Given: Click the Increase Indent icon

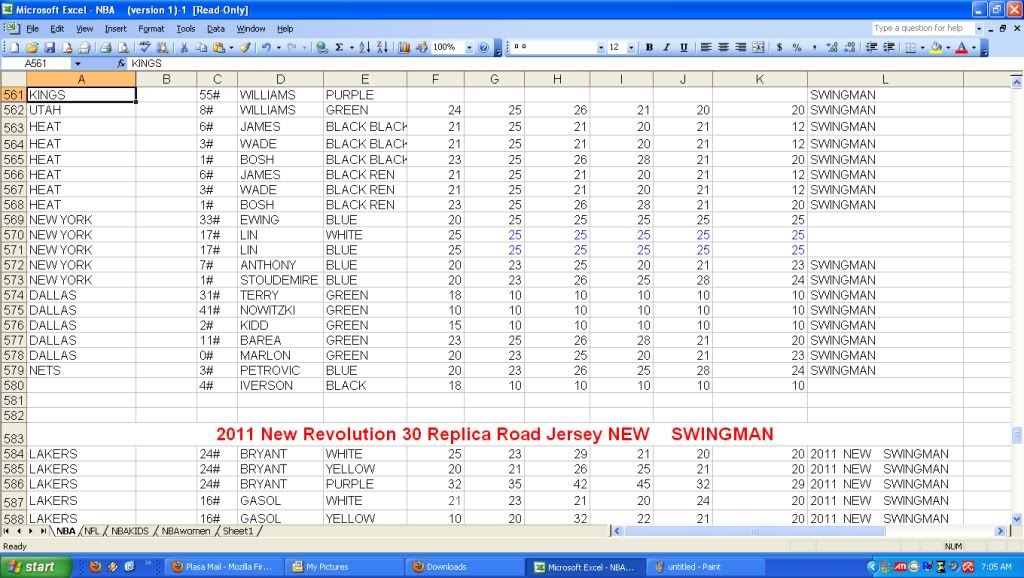Looking at the screenshot, I should point(888,48).
